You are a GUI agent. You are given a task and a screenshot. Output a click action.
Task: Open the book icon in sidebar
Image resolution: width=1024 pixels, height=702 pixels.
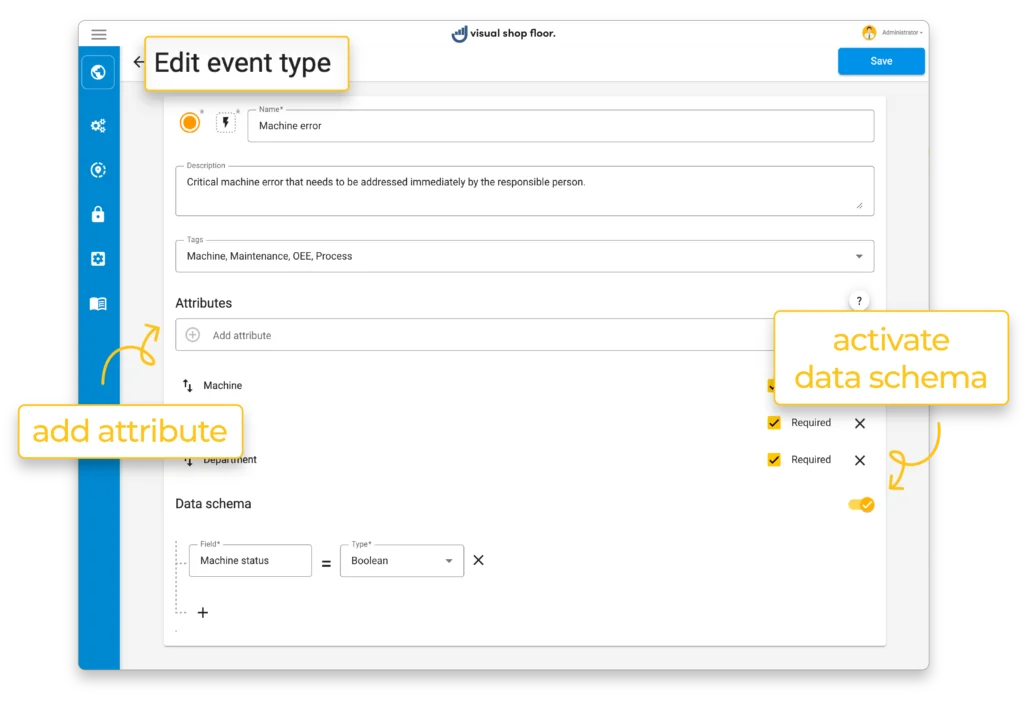tap(98, 304)
